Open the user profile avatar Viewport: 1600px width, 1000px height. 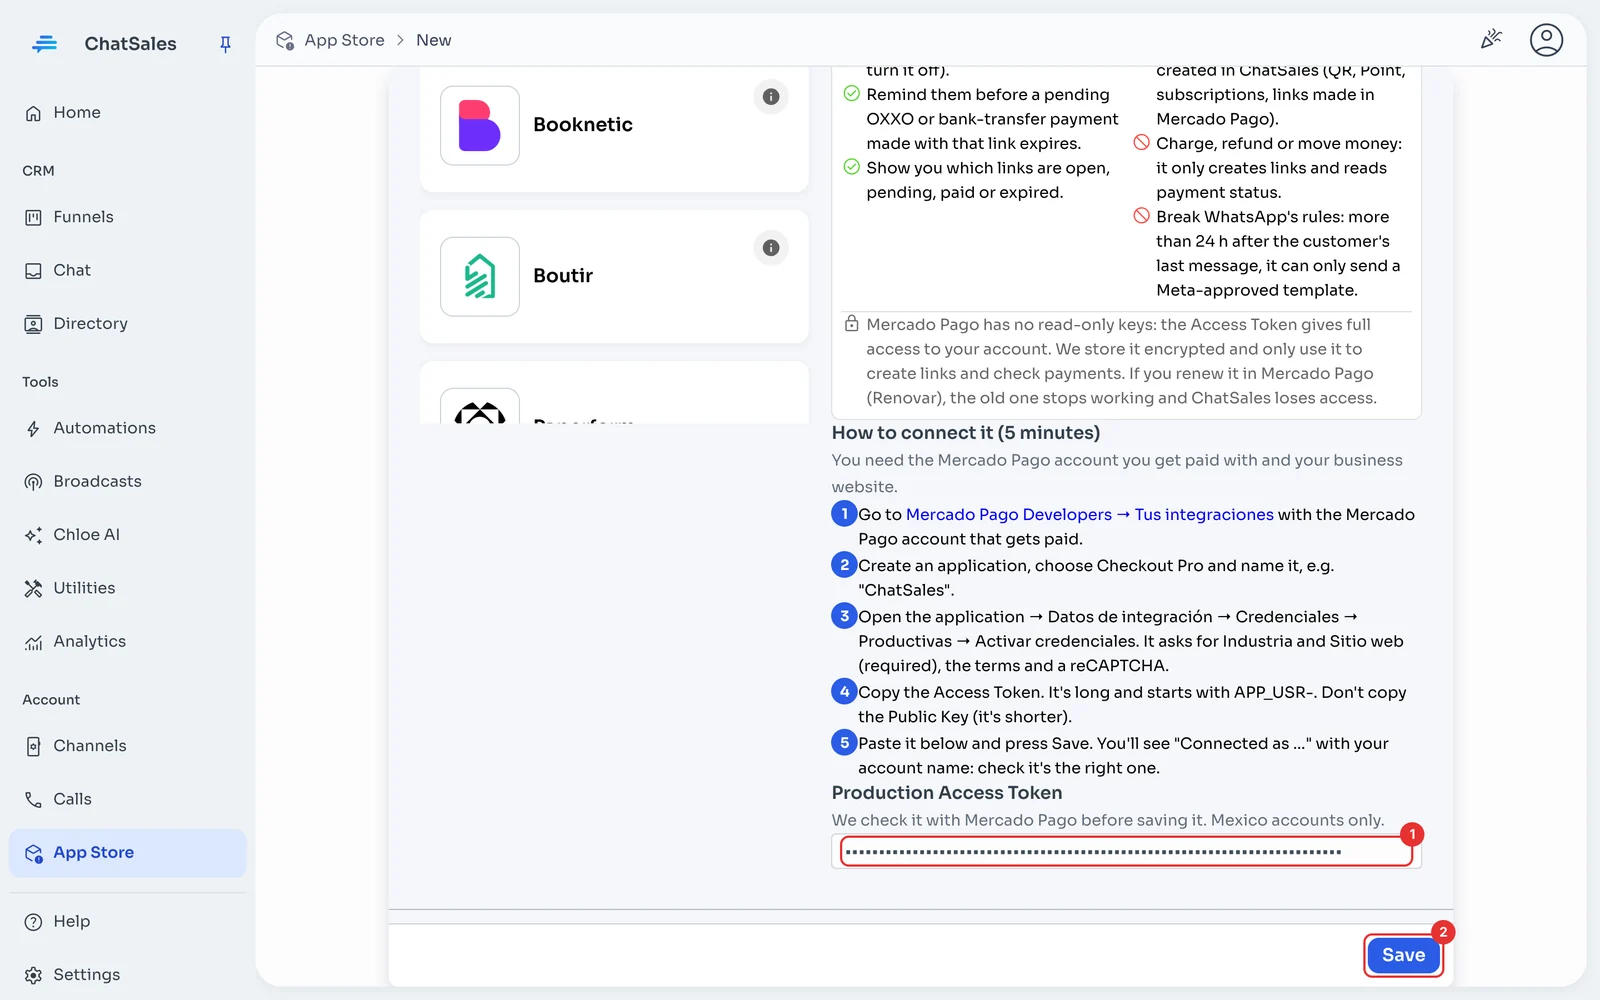click(x=1546, y=40)
